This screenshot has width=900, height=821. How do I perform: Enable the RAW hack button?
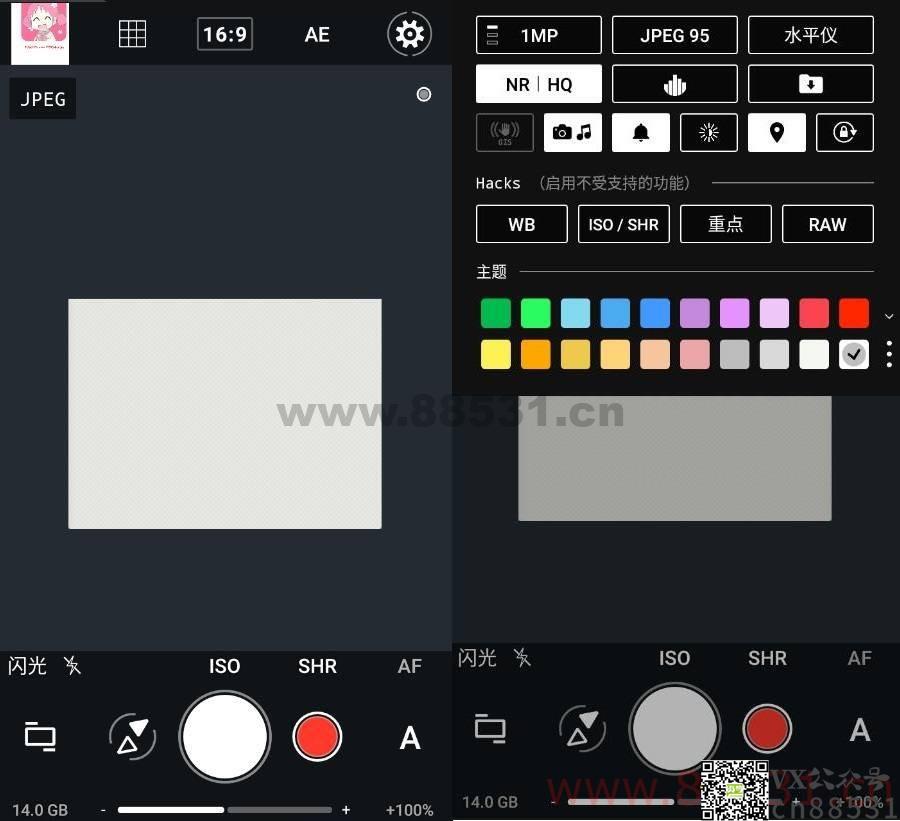pyautogui.click(x=828, y=224)
